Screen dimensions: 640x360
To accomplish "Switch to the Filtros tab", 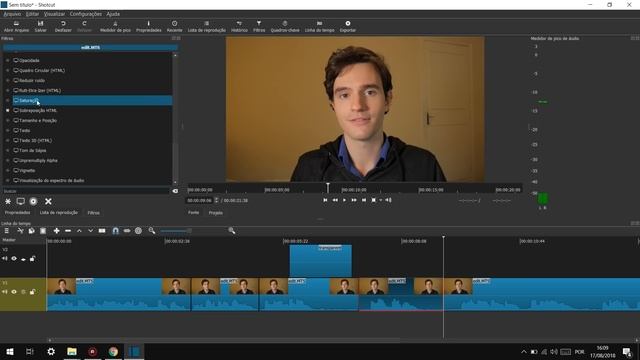I will tap(93, 213).
